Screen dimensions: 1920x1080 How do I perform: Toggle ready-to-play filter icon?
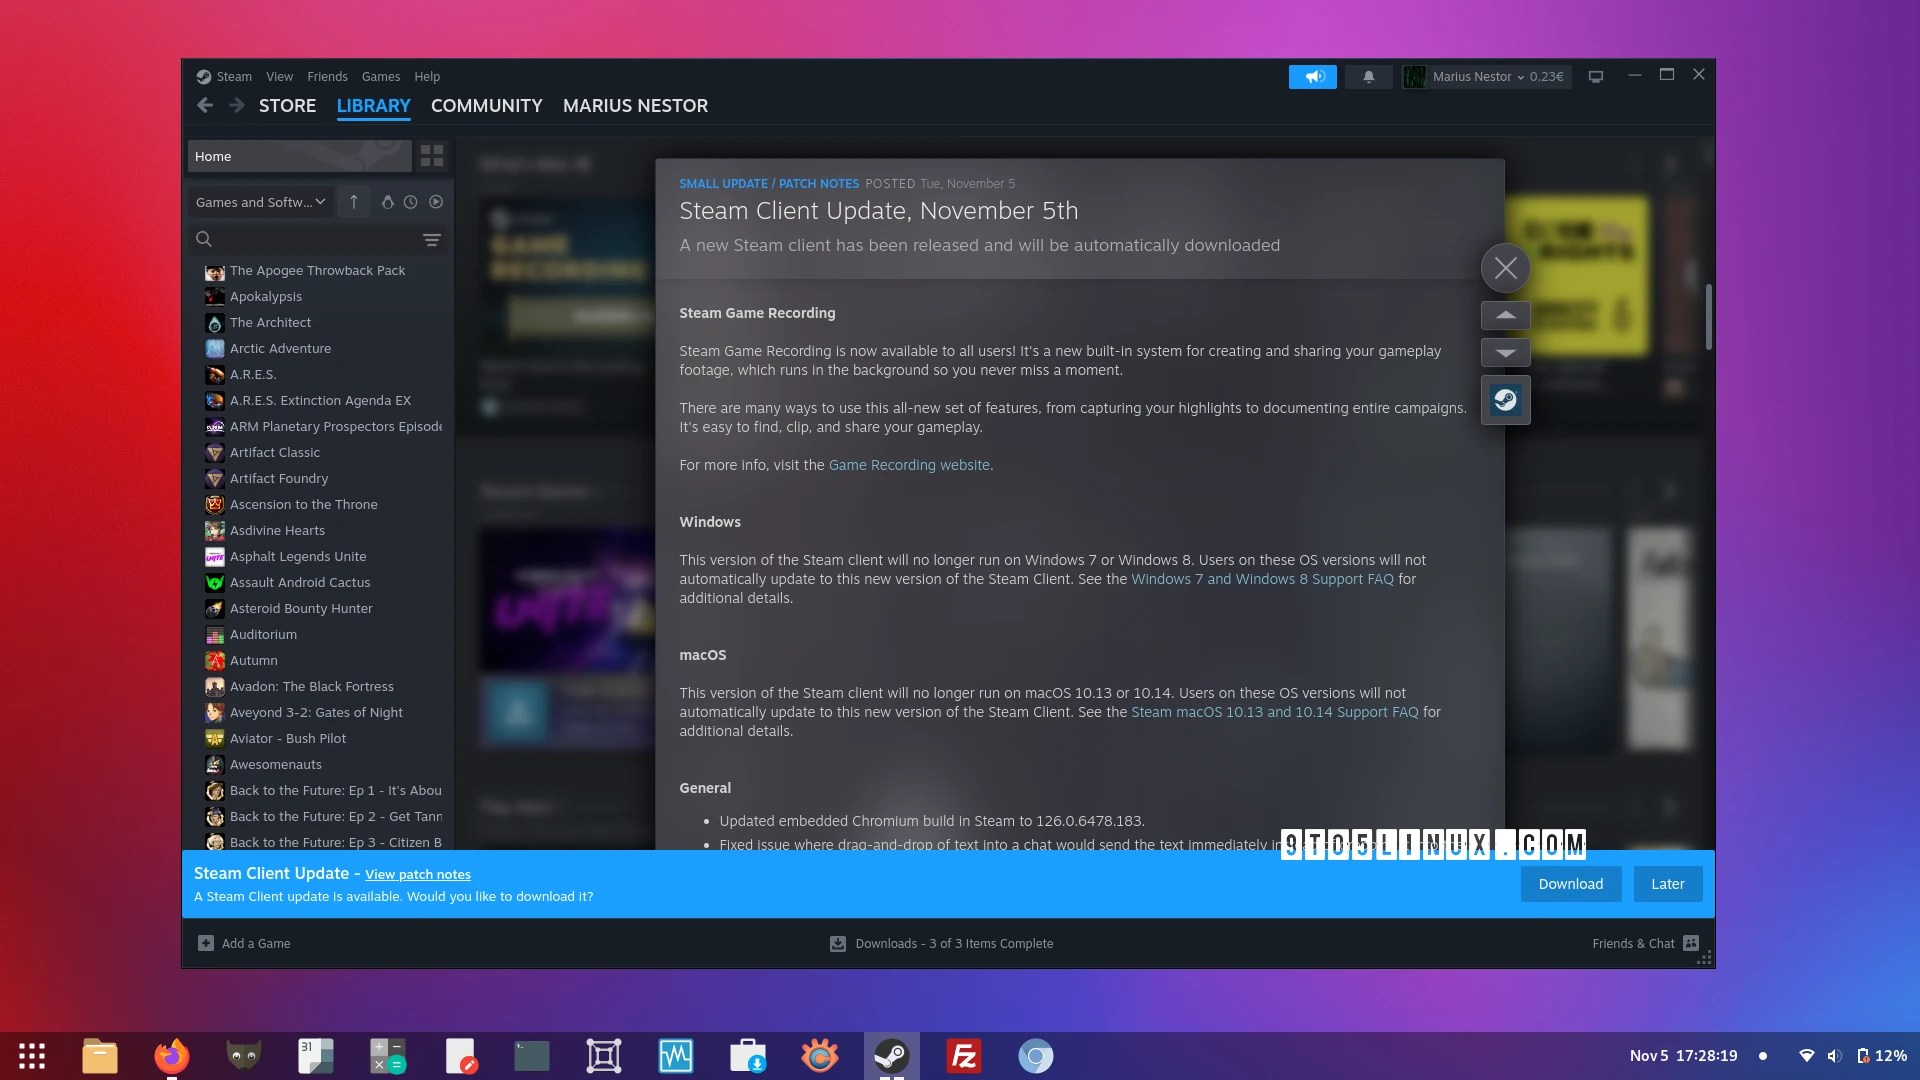436,202
